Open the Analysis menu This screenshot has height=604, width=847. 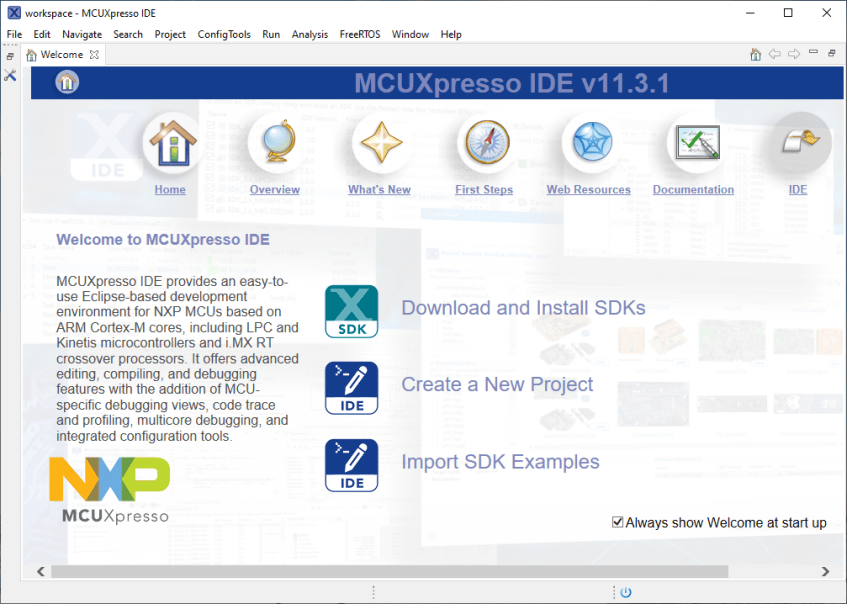point(309,34)
